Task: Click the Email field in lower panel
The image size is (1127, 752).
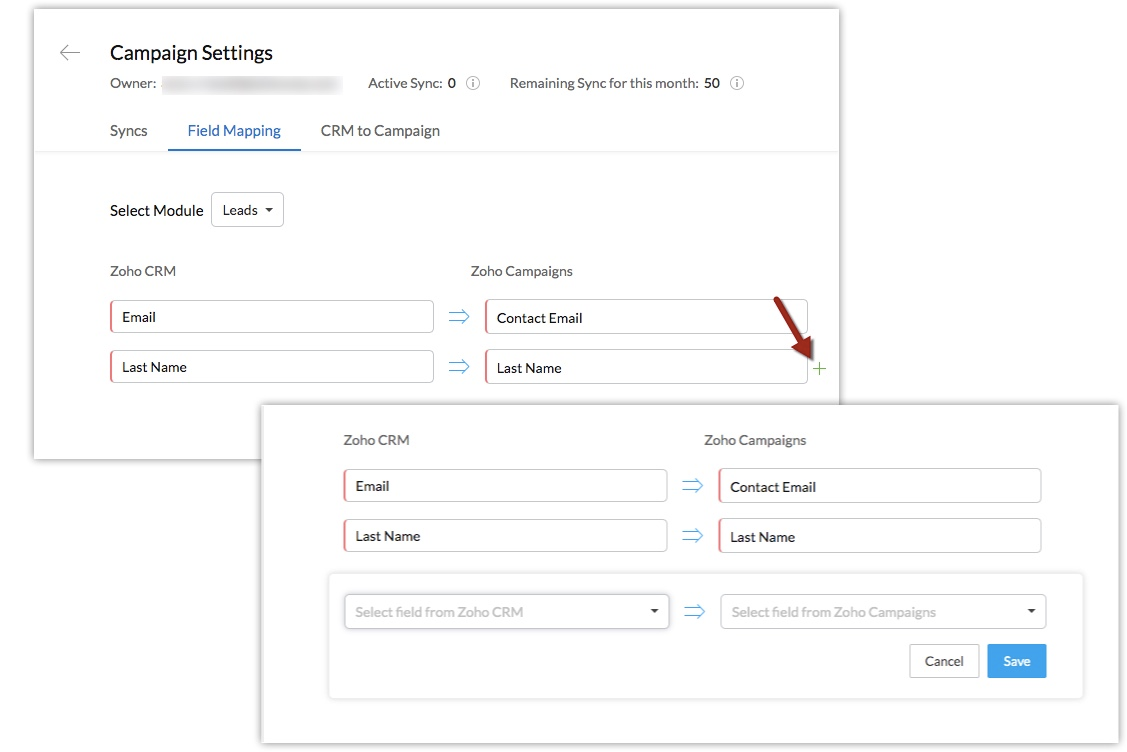Action: pyautogui.click(x=505, y=486)
